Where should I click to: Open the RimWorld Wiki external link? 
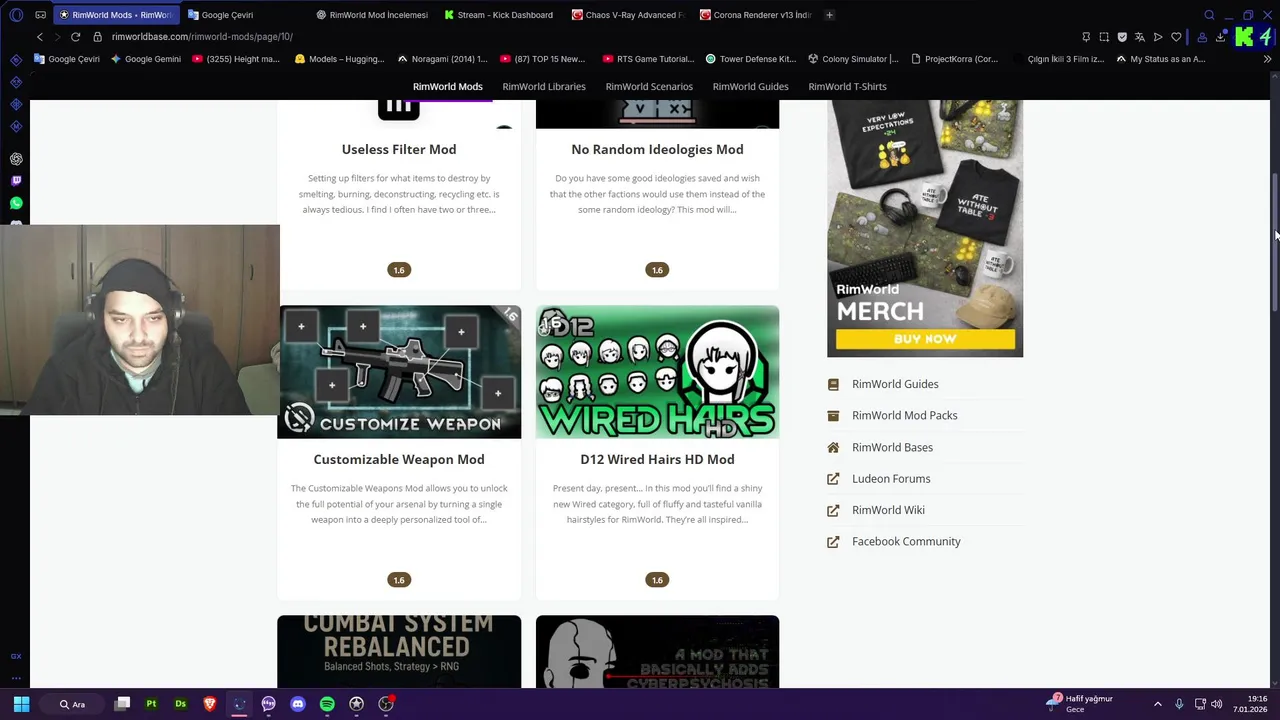[x=888, y=510]
